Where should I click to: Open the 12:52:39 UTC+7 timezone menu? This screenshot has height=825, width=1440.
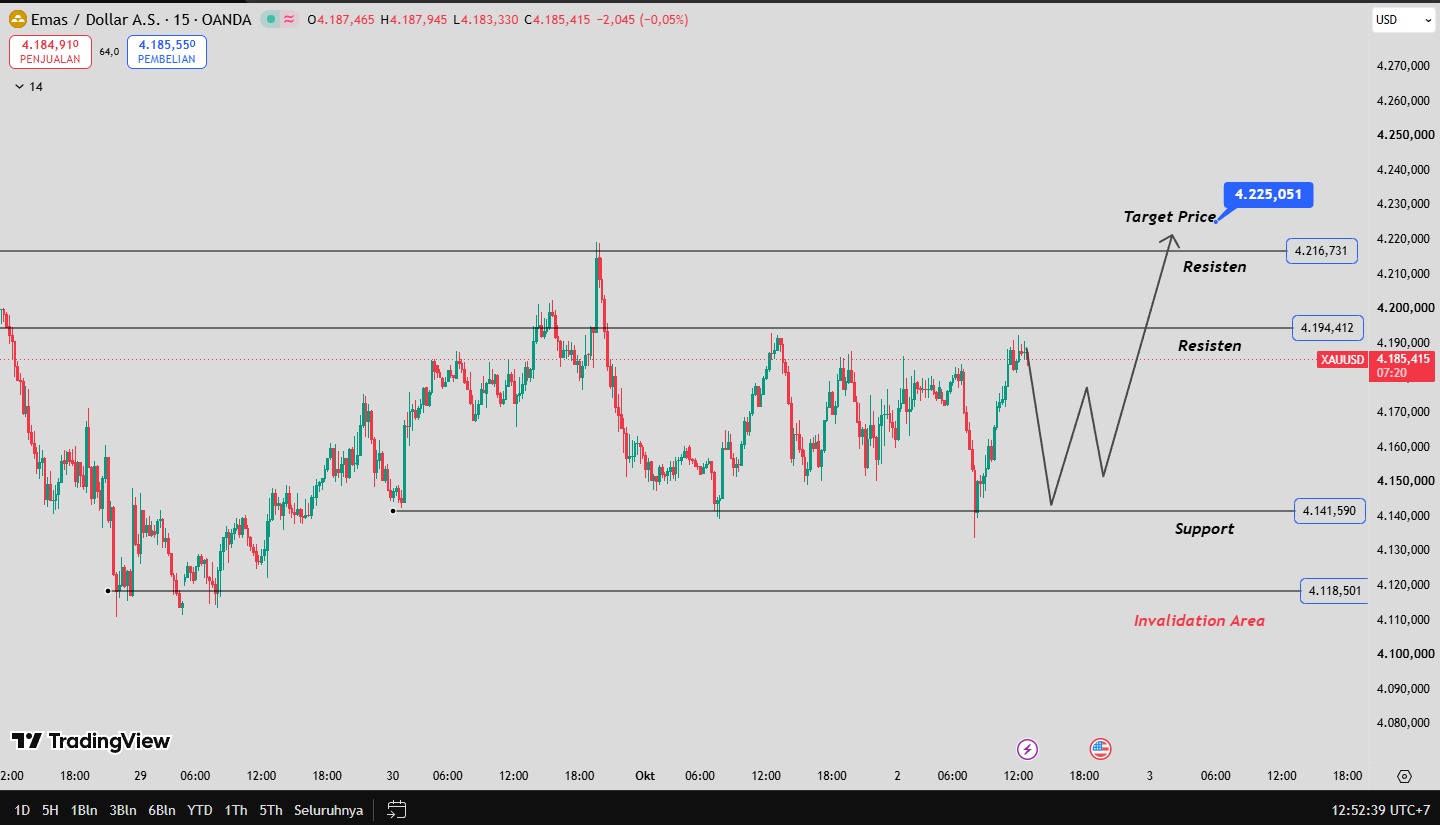click(1380, 810)
